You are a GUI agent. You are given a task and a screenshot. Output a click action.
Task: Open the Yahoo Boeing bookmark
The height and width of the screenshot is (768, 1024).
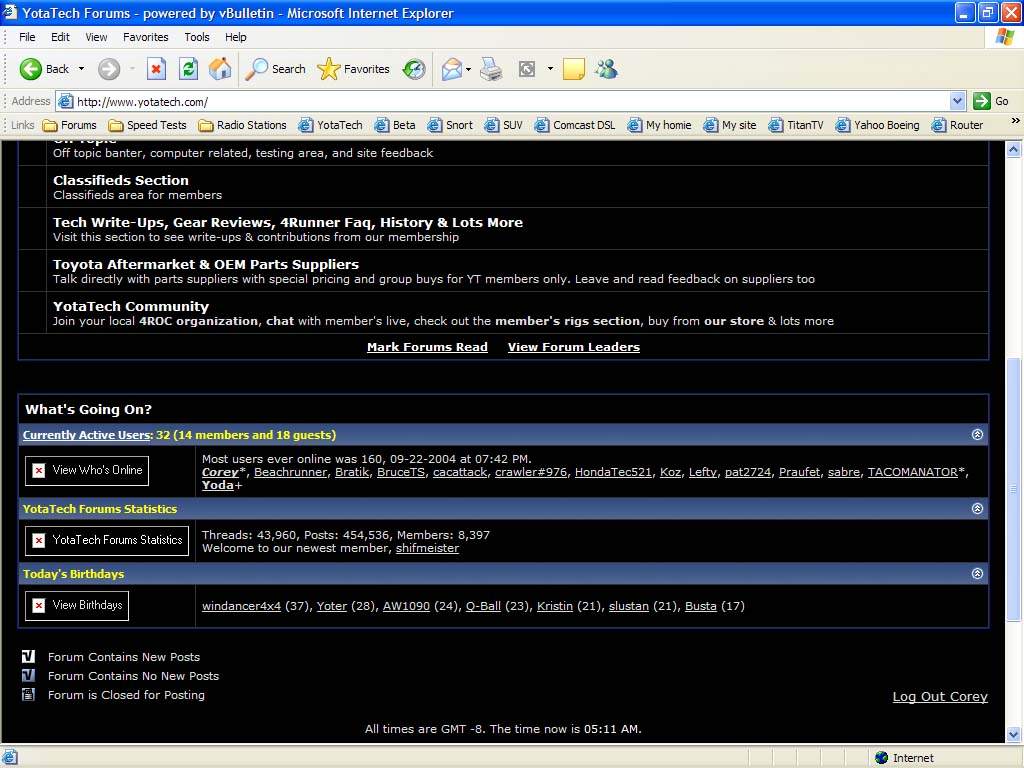pos(878,125)
